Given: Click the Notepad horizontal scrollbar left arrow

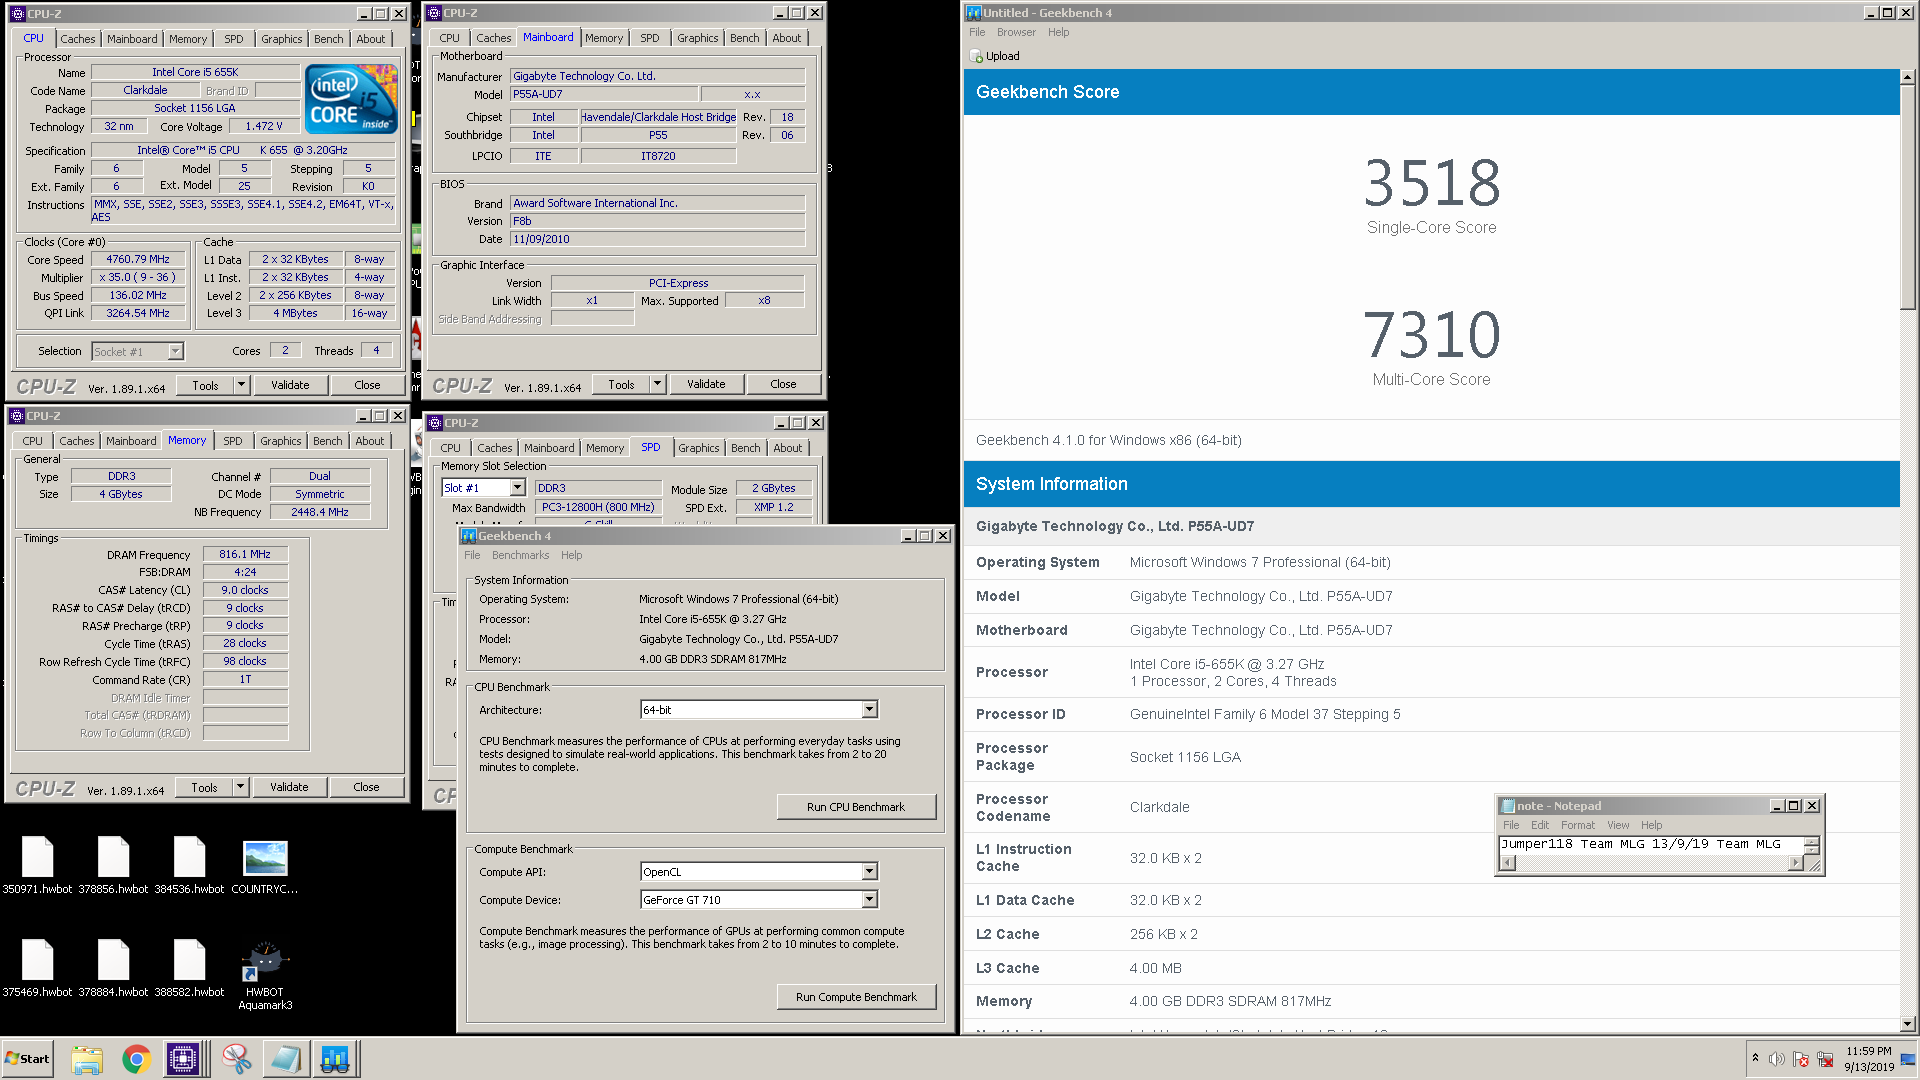Looking at the screenshot, I should [1508, 863].
